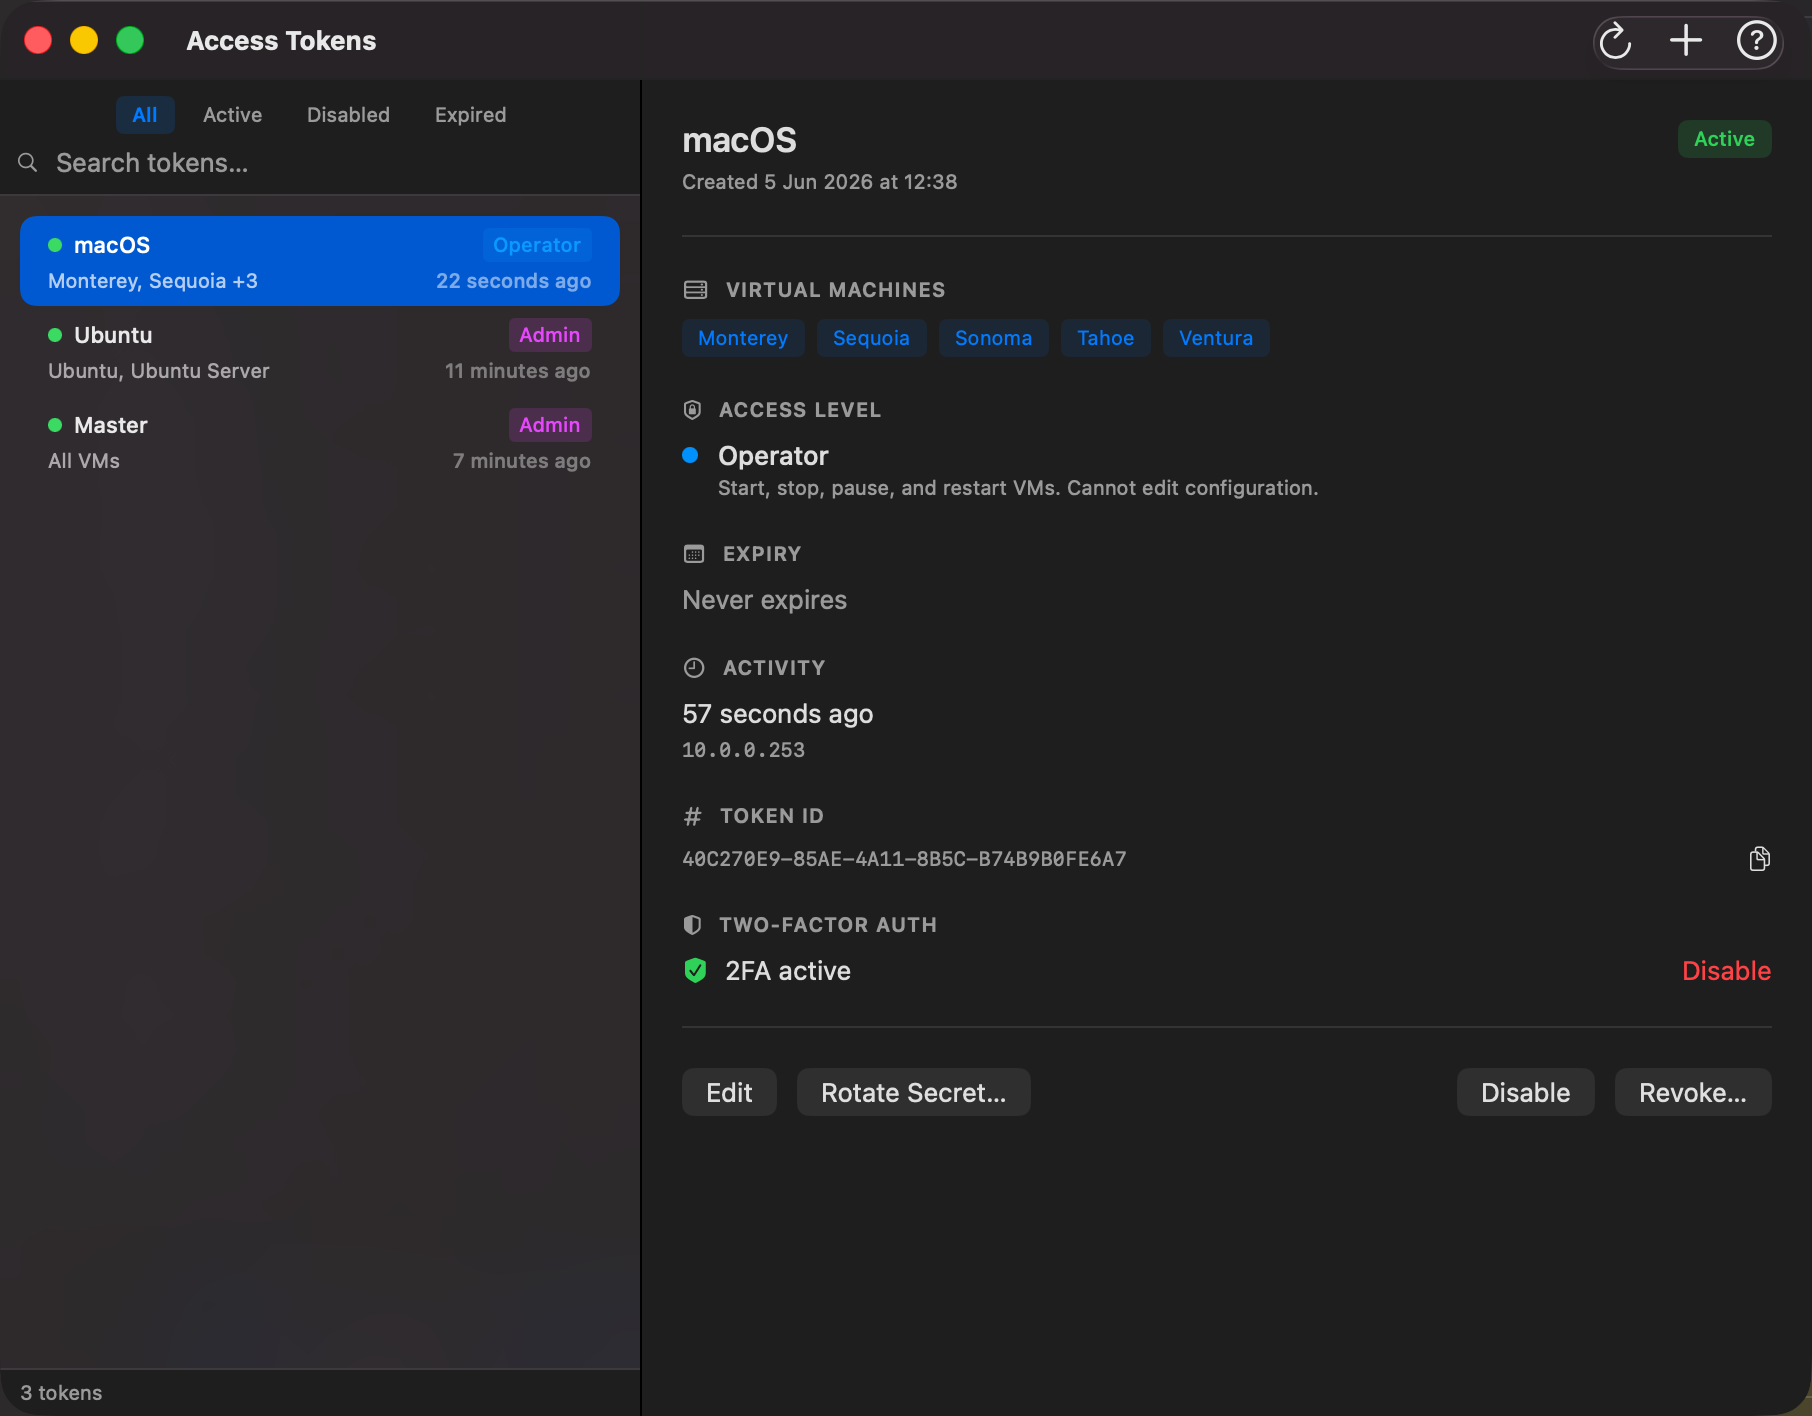The height and width of the screenshot is (1416, 1812).
Task: Click the Virtual Machines section icon
Action: click(x=695, y=290)
